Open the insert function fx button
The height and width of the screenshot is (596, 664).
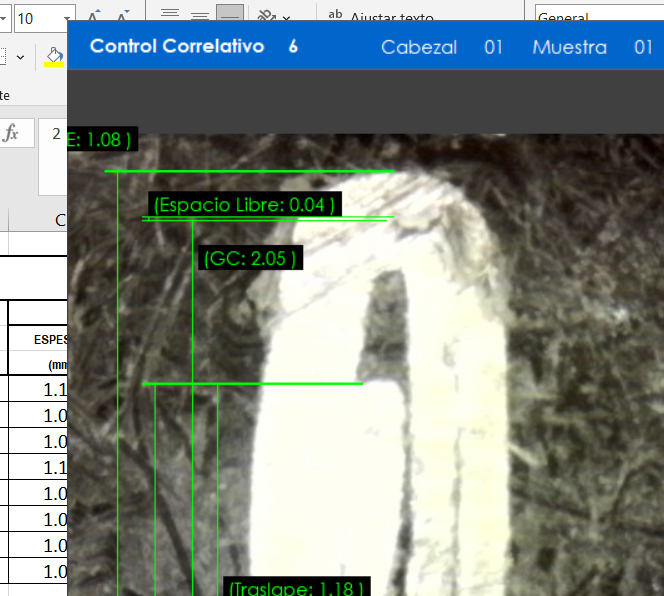point(12,134)
